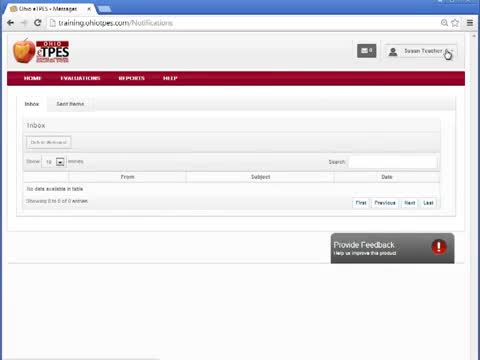Bookmark page with the star icon

[x=455, y=23]
